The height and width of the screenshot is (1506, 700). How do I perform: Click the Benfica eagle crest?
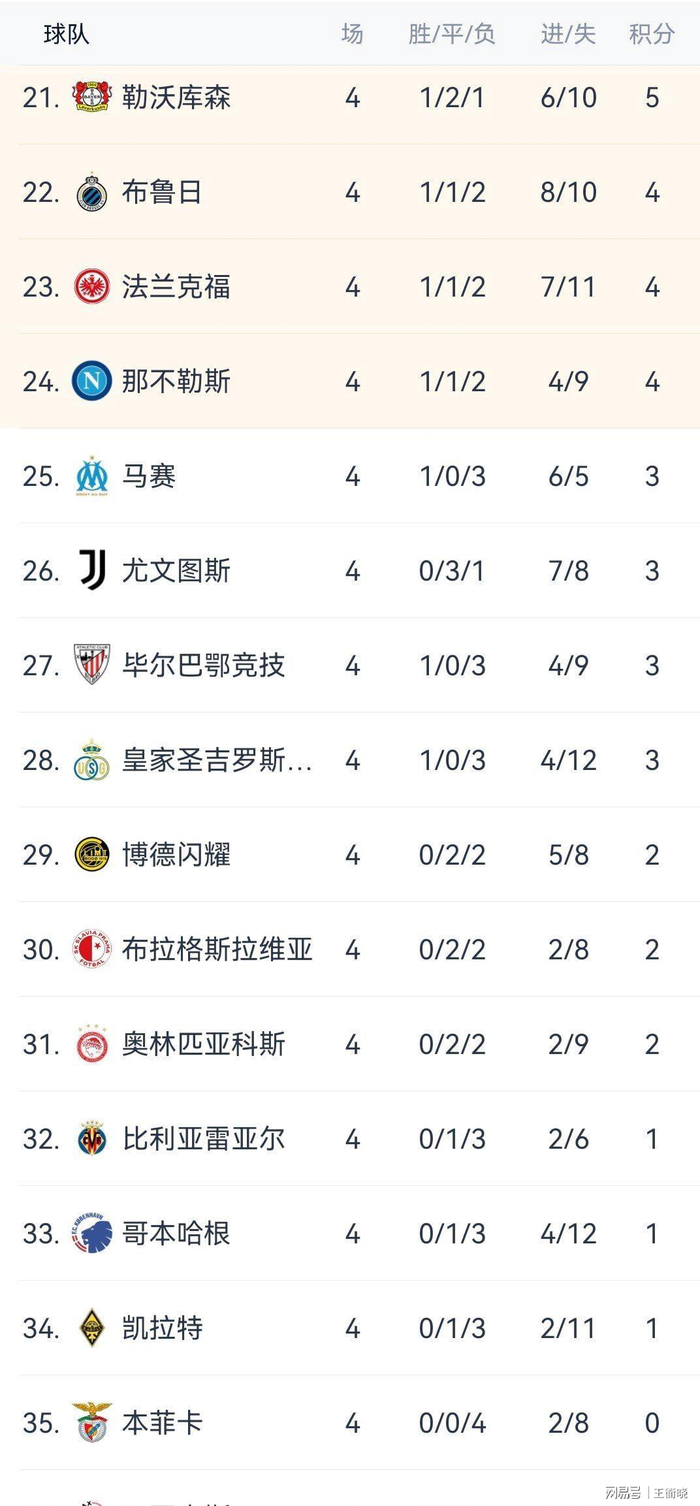(93, 1422)
